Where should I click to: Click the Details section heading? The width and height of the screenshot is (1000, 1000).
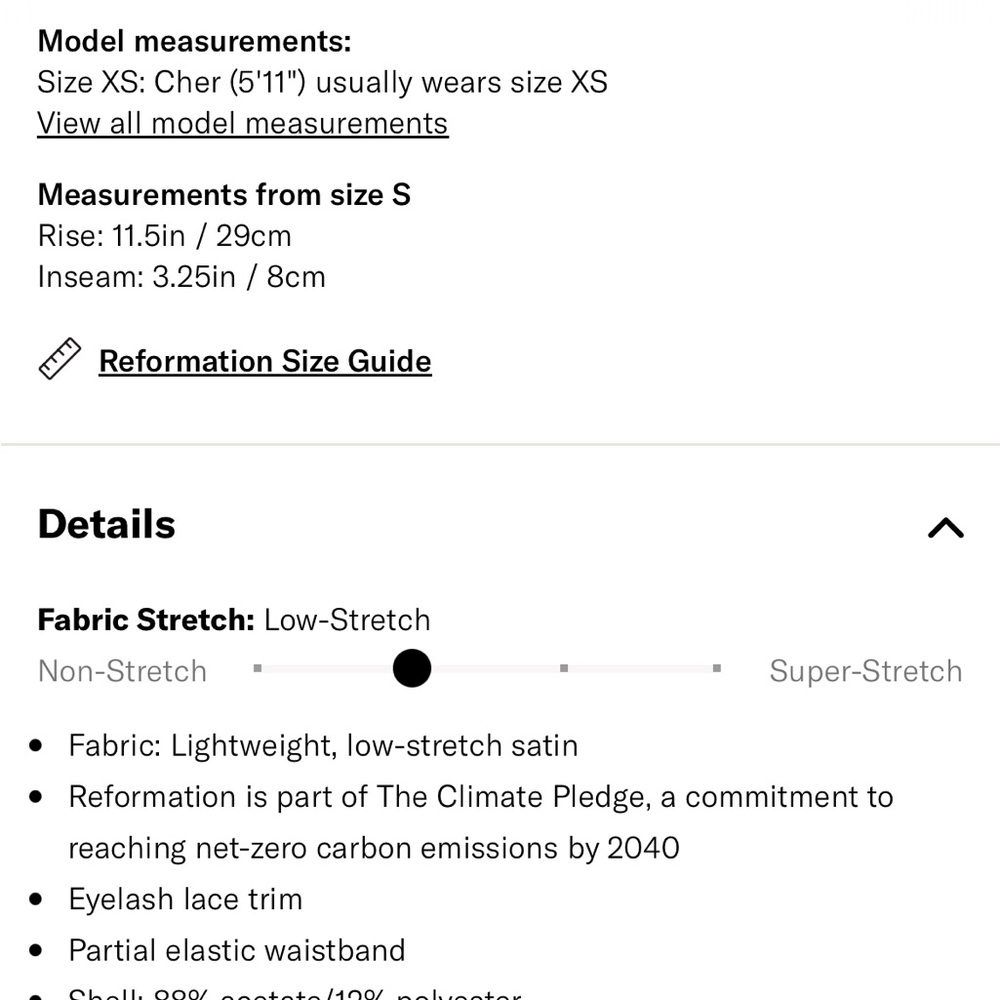tap(107, 524)
